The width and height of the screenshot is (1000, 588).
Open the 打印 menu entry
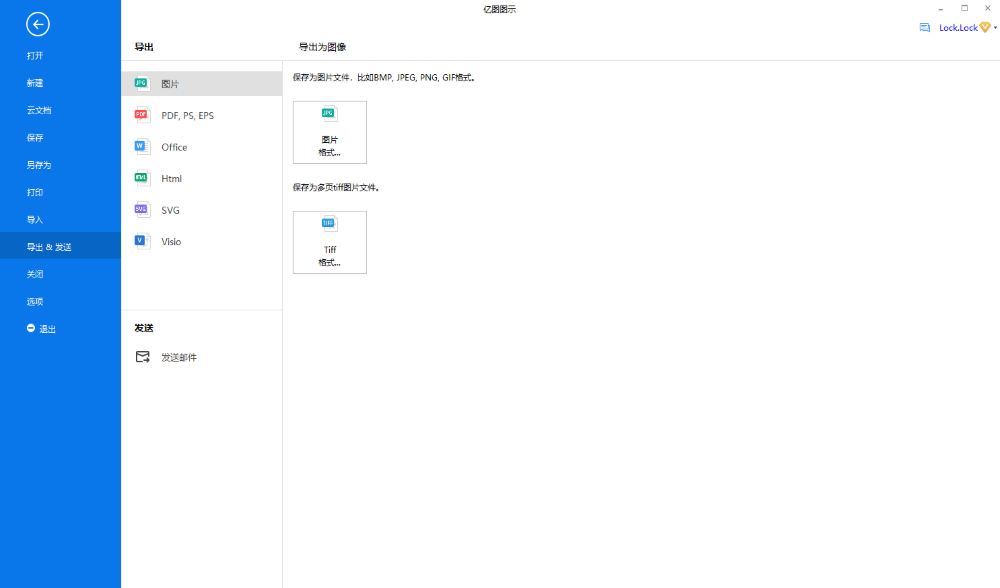35,192
